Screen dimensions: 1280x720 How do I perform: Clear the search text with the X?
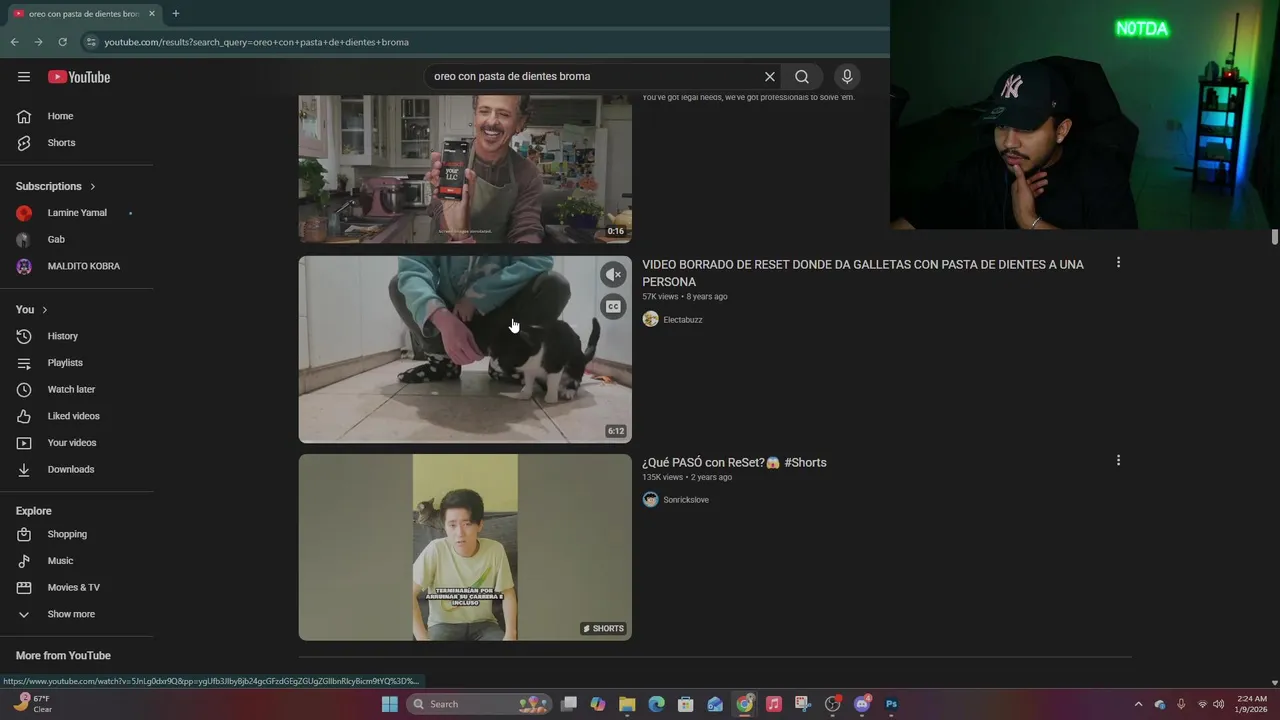click(770, 76)
